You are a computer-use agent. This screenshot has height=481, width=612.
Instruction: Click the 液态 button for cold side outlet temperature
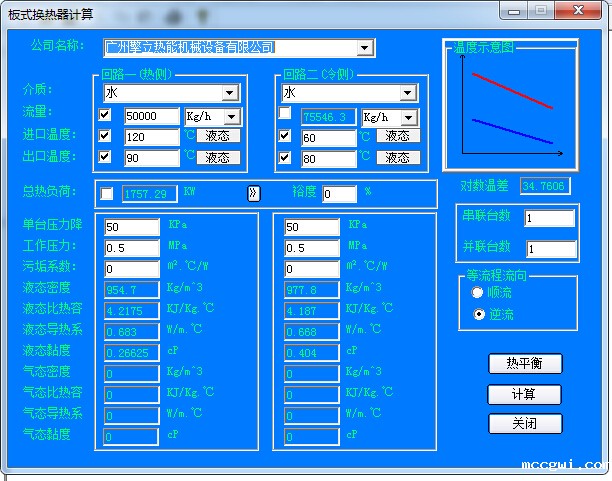(397, 157)
